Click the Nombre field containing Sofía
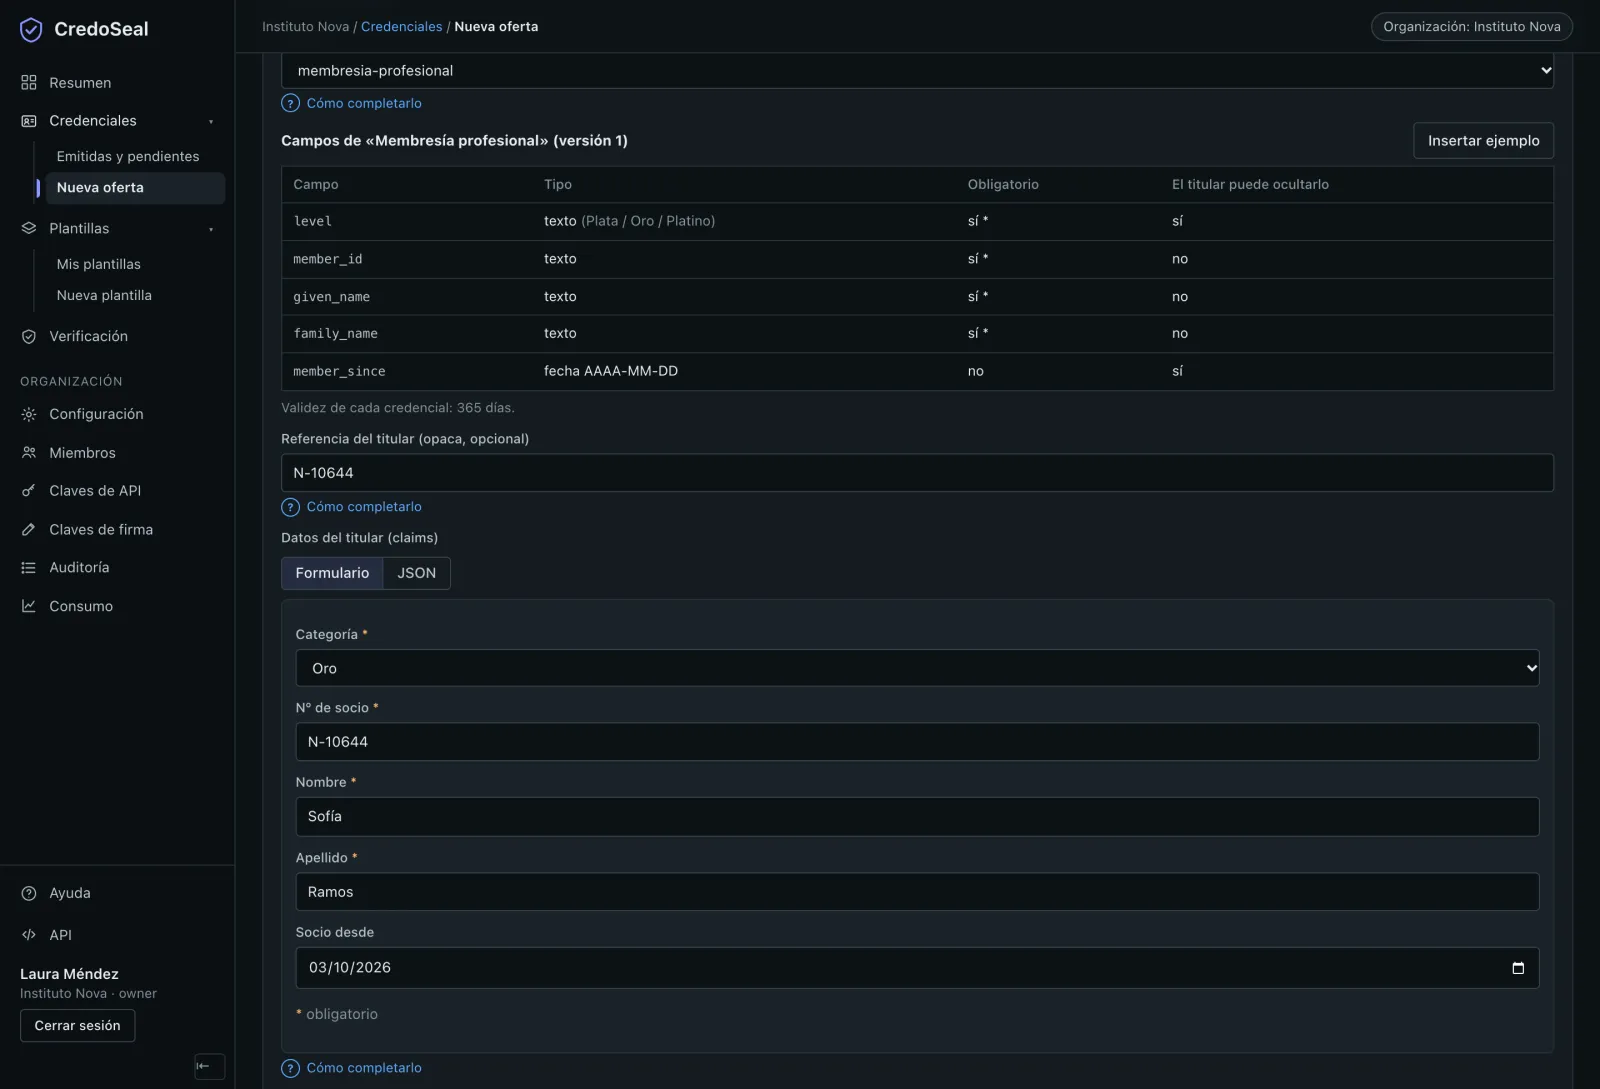This screenshot has height=1089, width=1600. 917,817
